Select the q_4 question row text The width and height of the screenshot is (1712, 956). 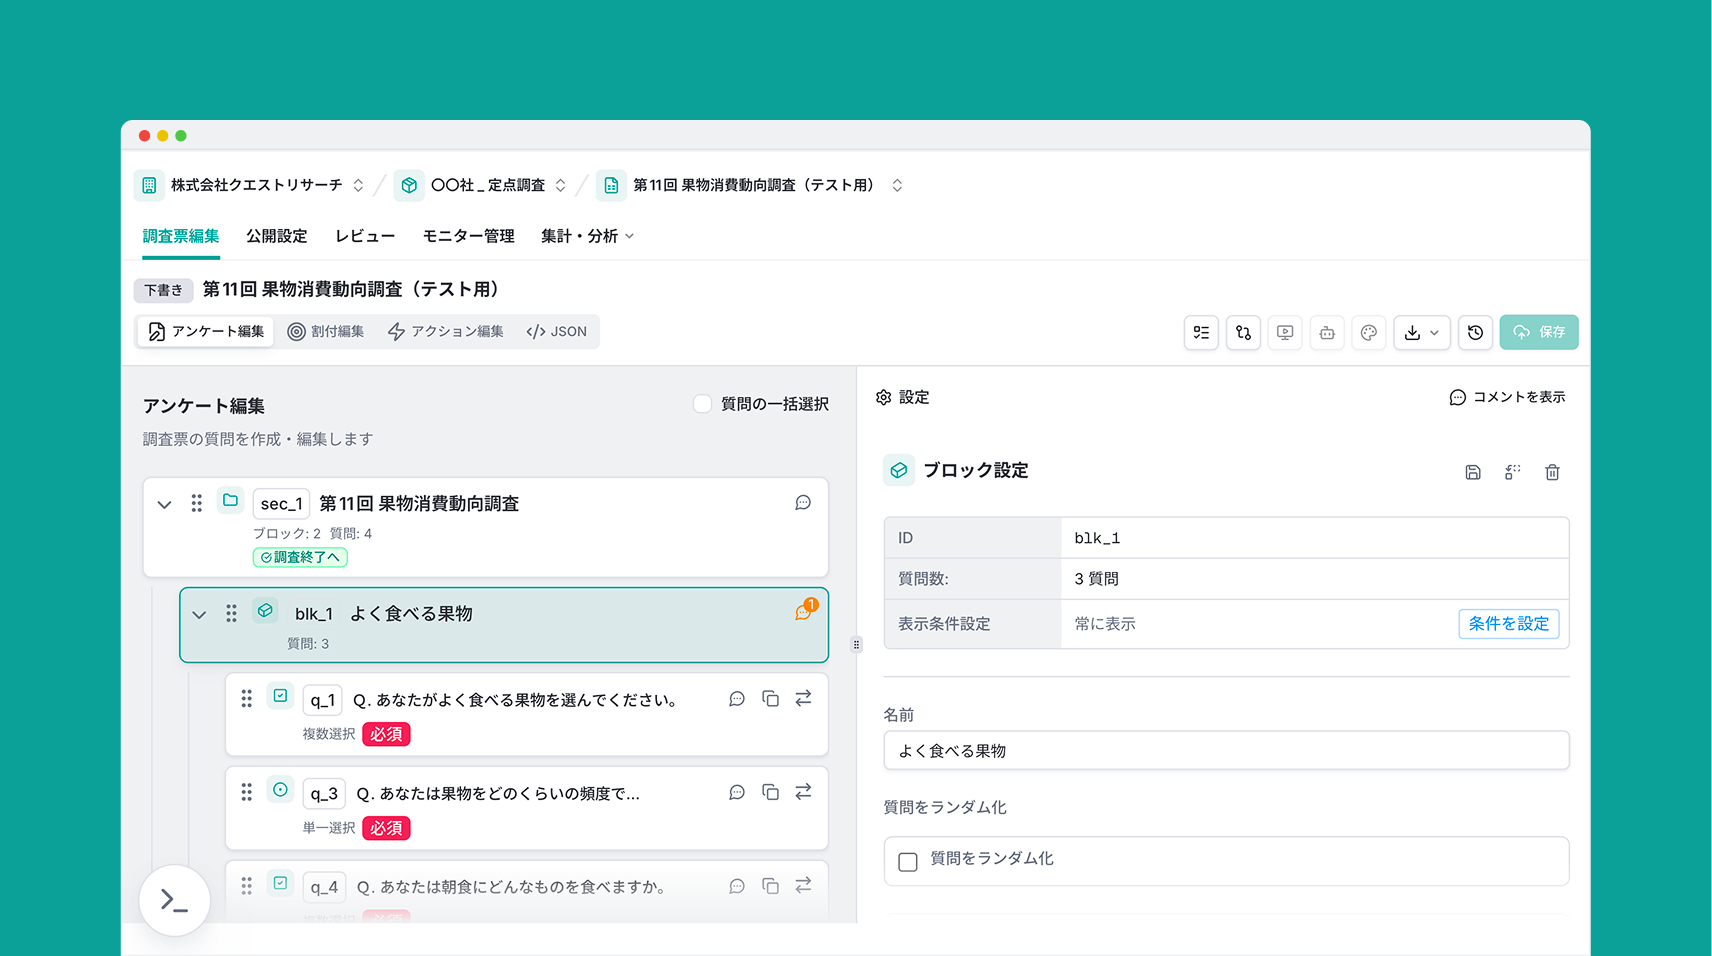[x=513, y=887]
